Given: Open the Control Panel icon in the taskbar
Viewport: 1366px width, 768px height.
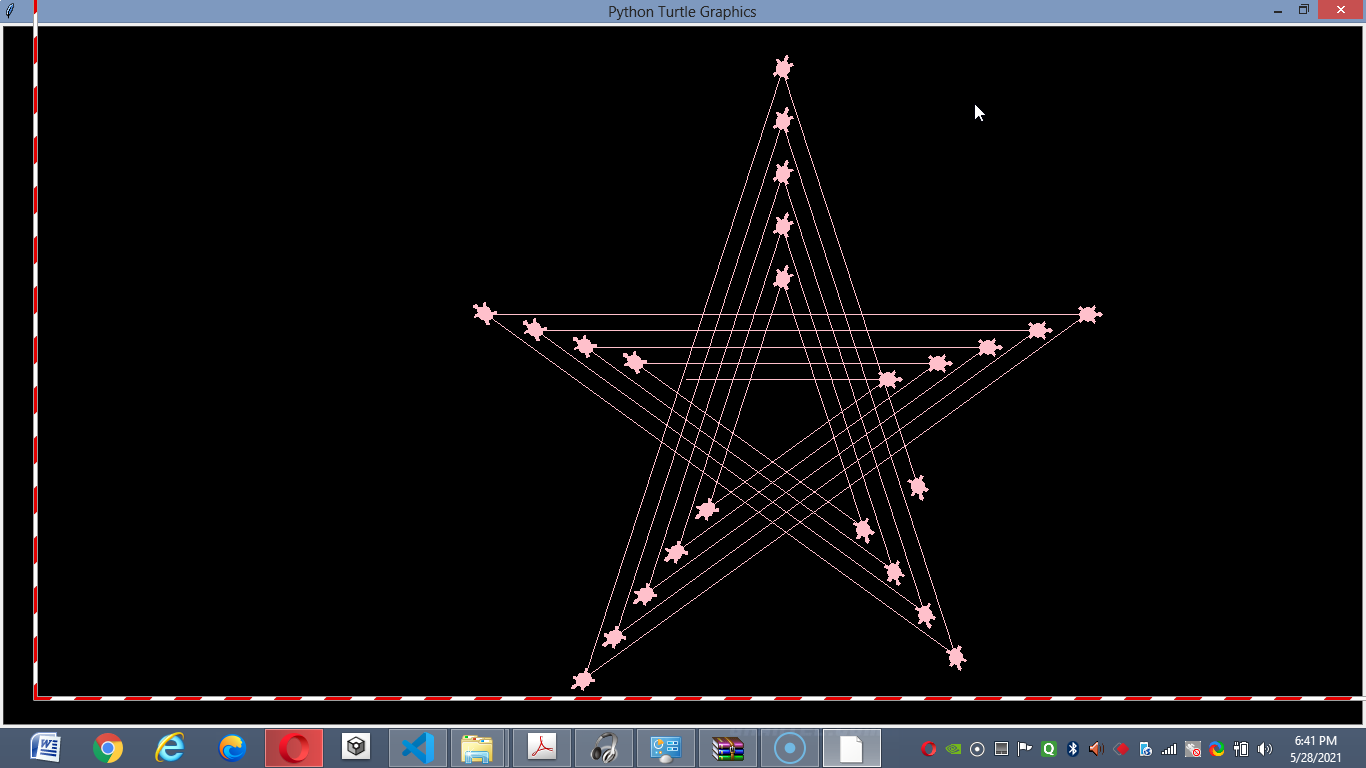Looking at the screenshot, I should coord(666,748).
